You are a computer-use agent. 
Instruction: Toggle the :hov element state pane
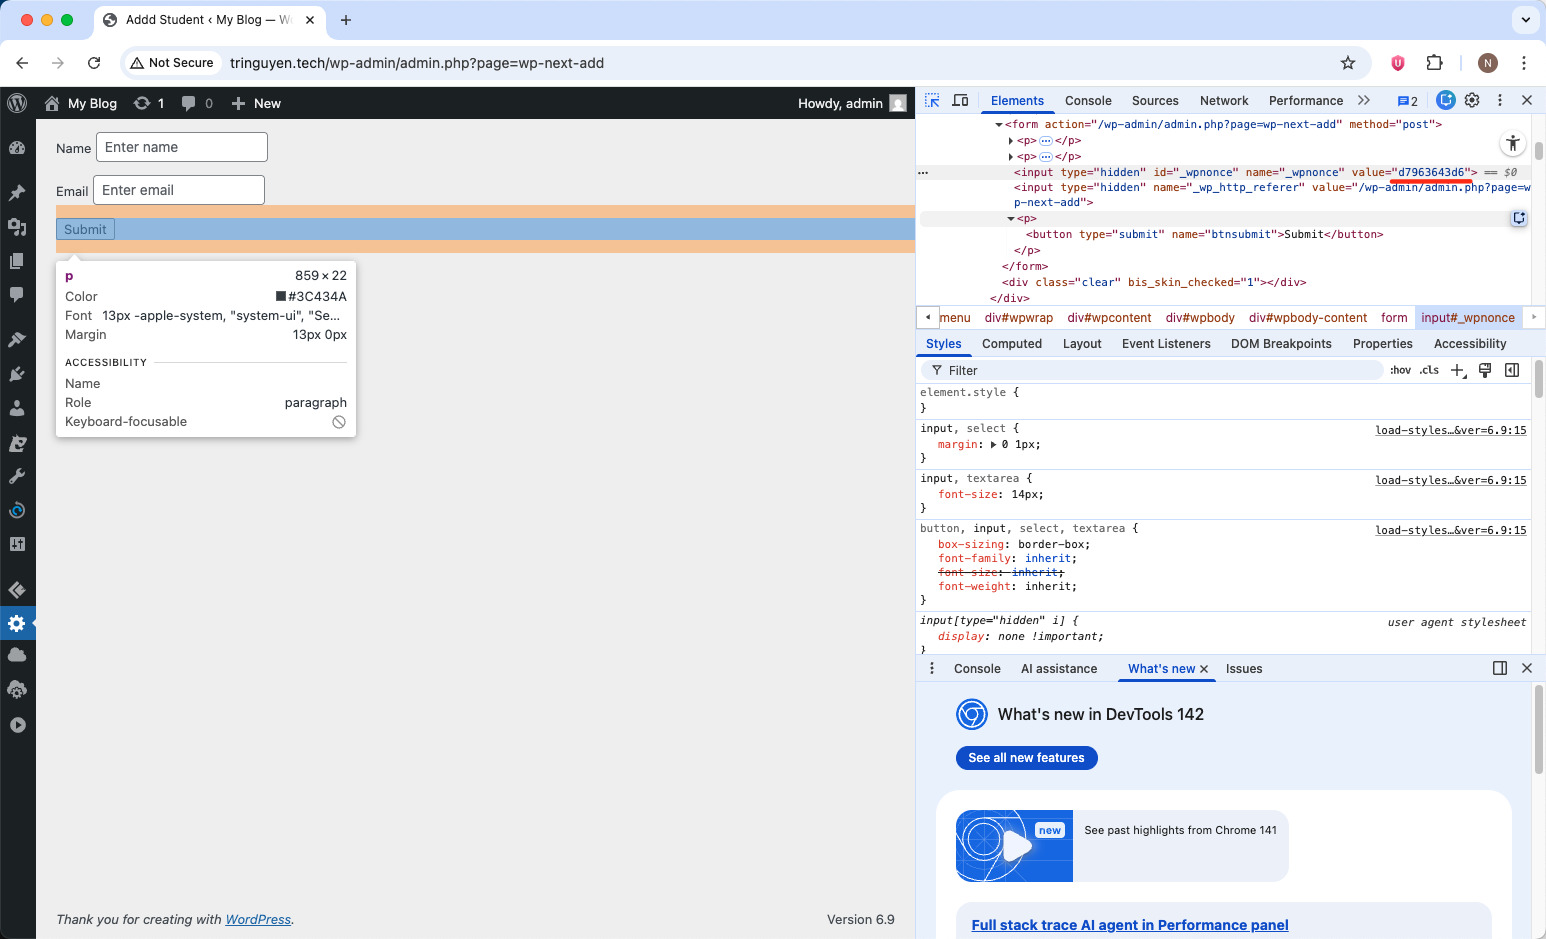coord(1400,369)
